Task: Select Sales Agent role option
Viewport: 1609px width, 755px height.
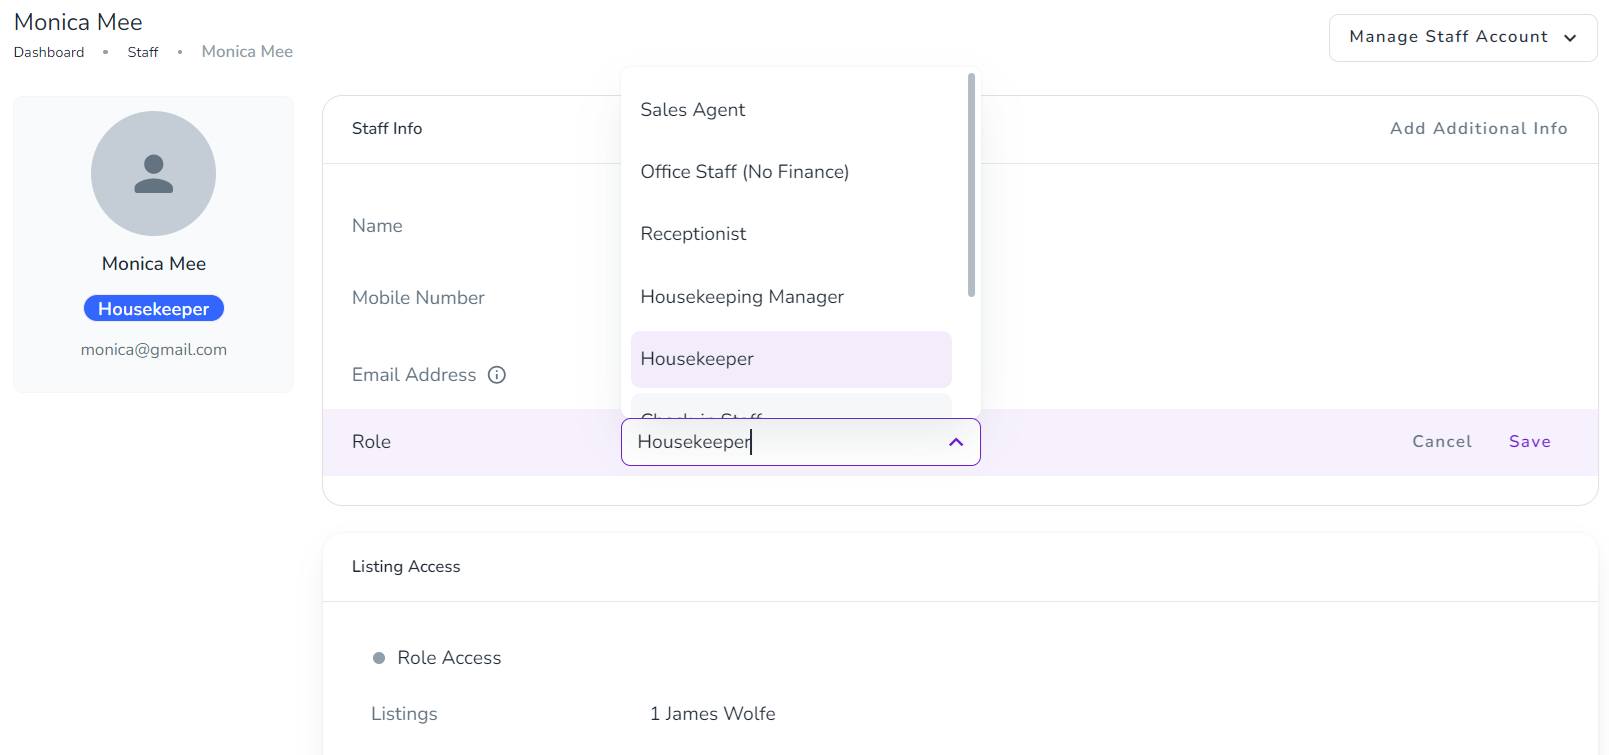Action: pyautogui.click(x=692, y=110)
